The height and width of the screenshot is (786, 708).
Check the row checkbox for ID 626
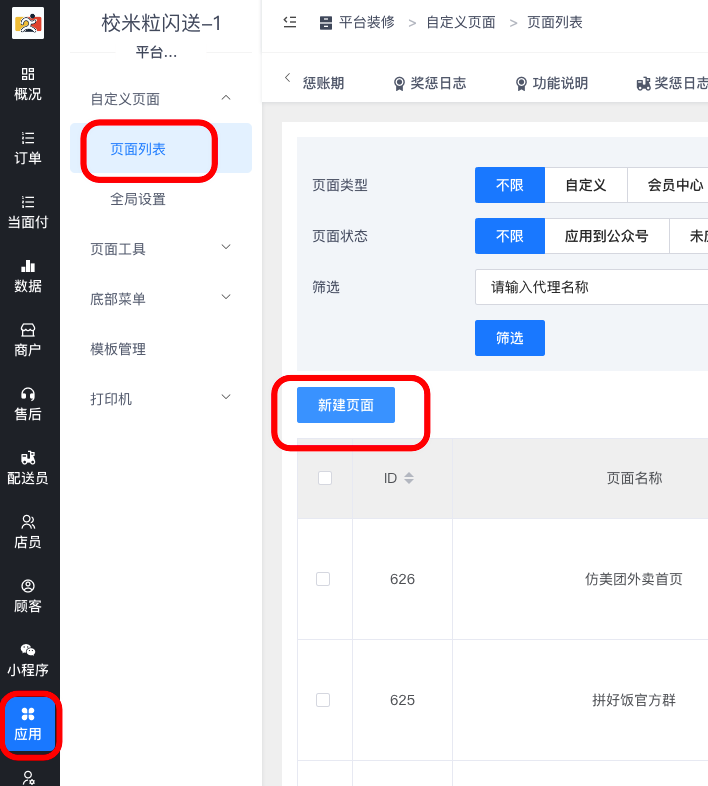click(x=323, y=579)
